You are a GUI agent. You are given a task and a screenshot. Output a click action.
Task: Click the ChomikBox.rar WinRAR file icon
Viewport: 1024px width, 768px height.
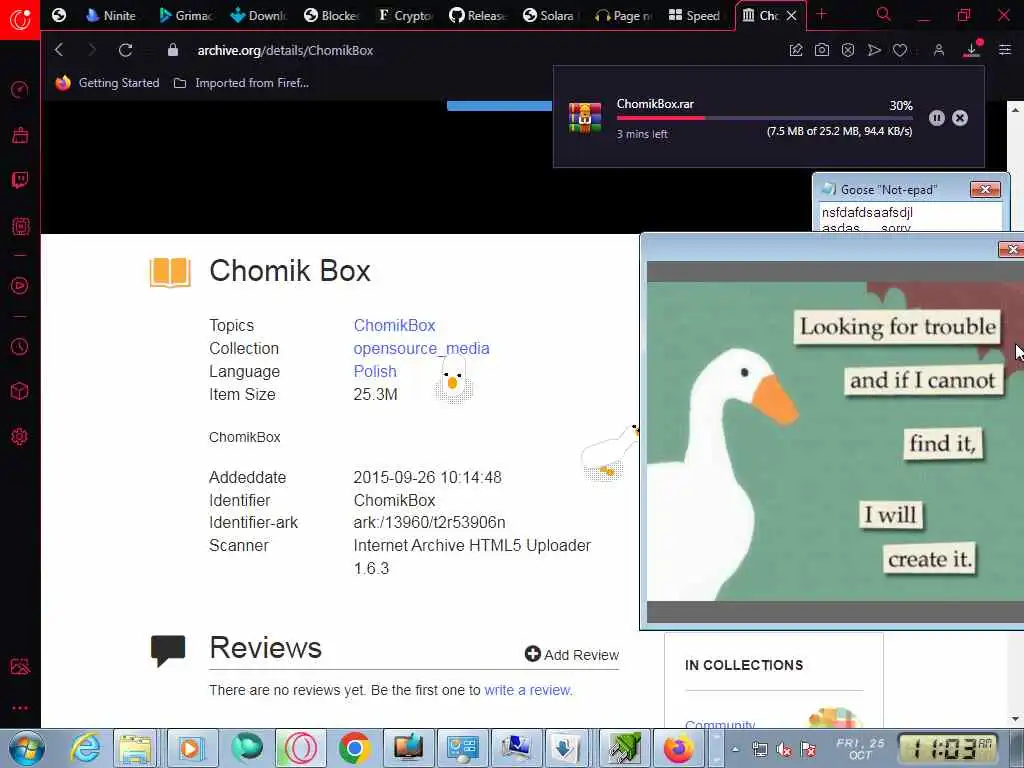584,118
